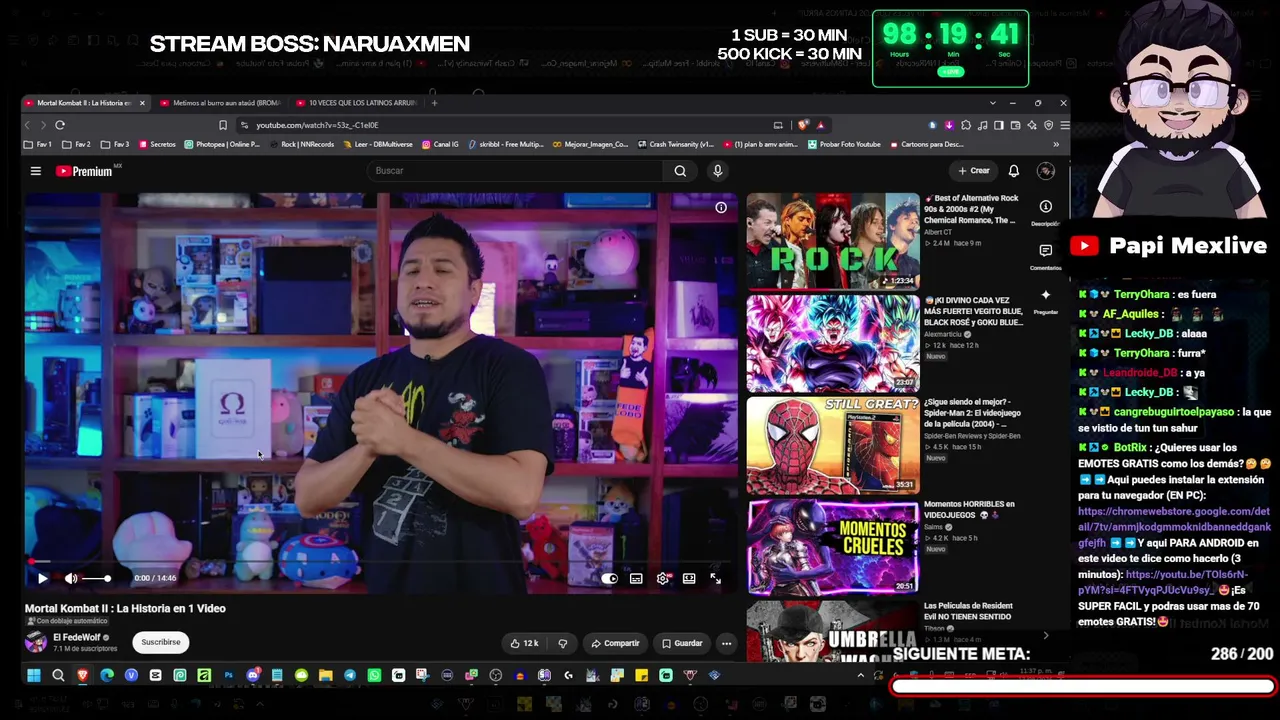Viewport: 1280px width, 720px height.
Task: Toggle subtitles on the video player
Action: (636, 578)
